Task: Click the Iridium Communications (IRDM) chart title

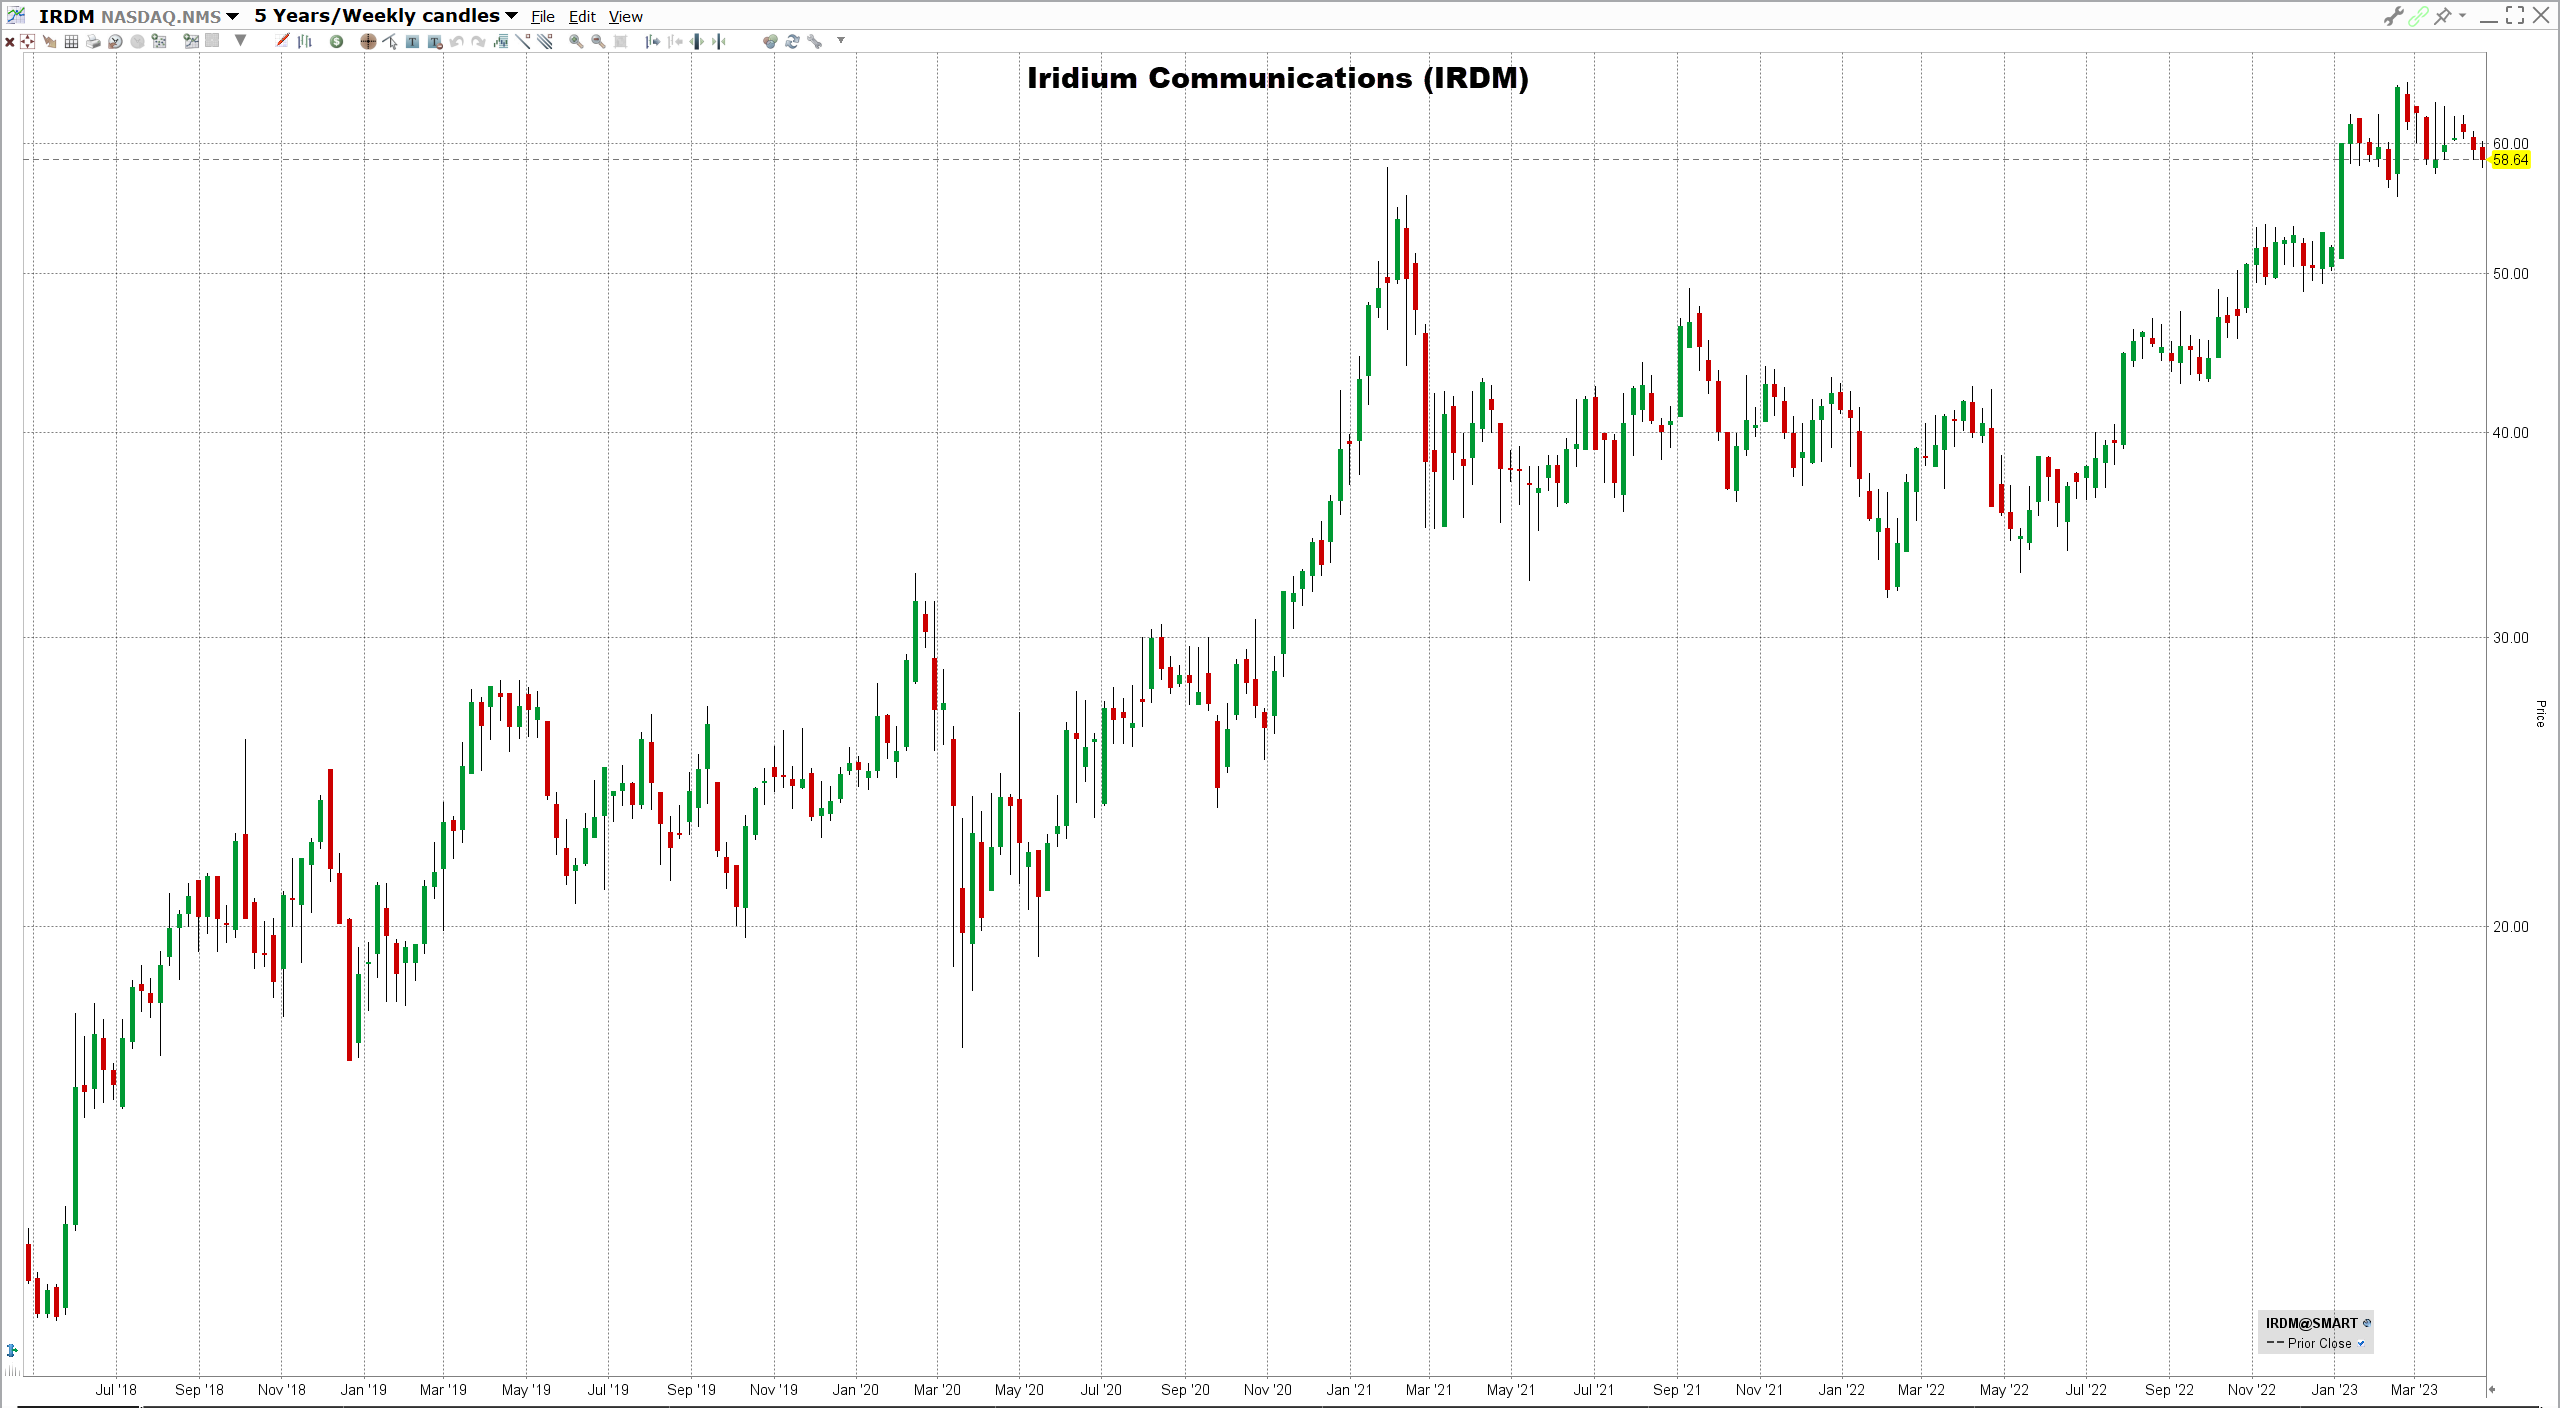Action: (x=1278, y=79)
